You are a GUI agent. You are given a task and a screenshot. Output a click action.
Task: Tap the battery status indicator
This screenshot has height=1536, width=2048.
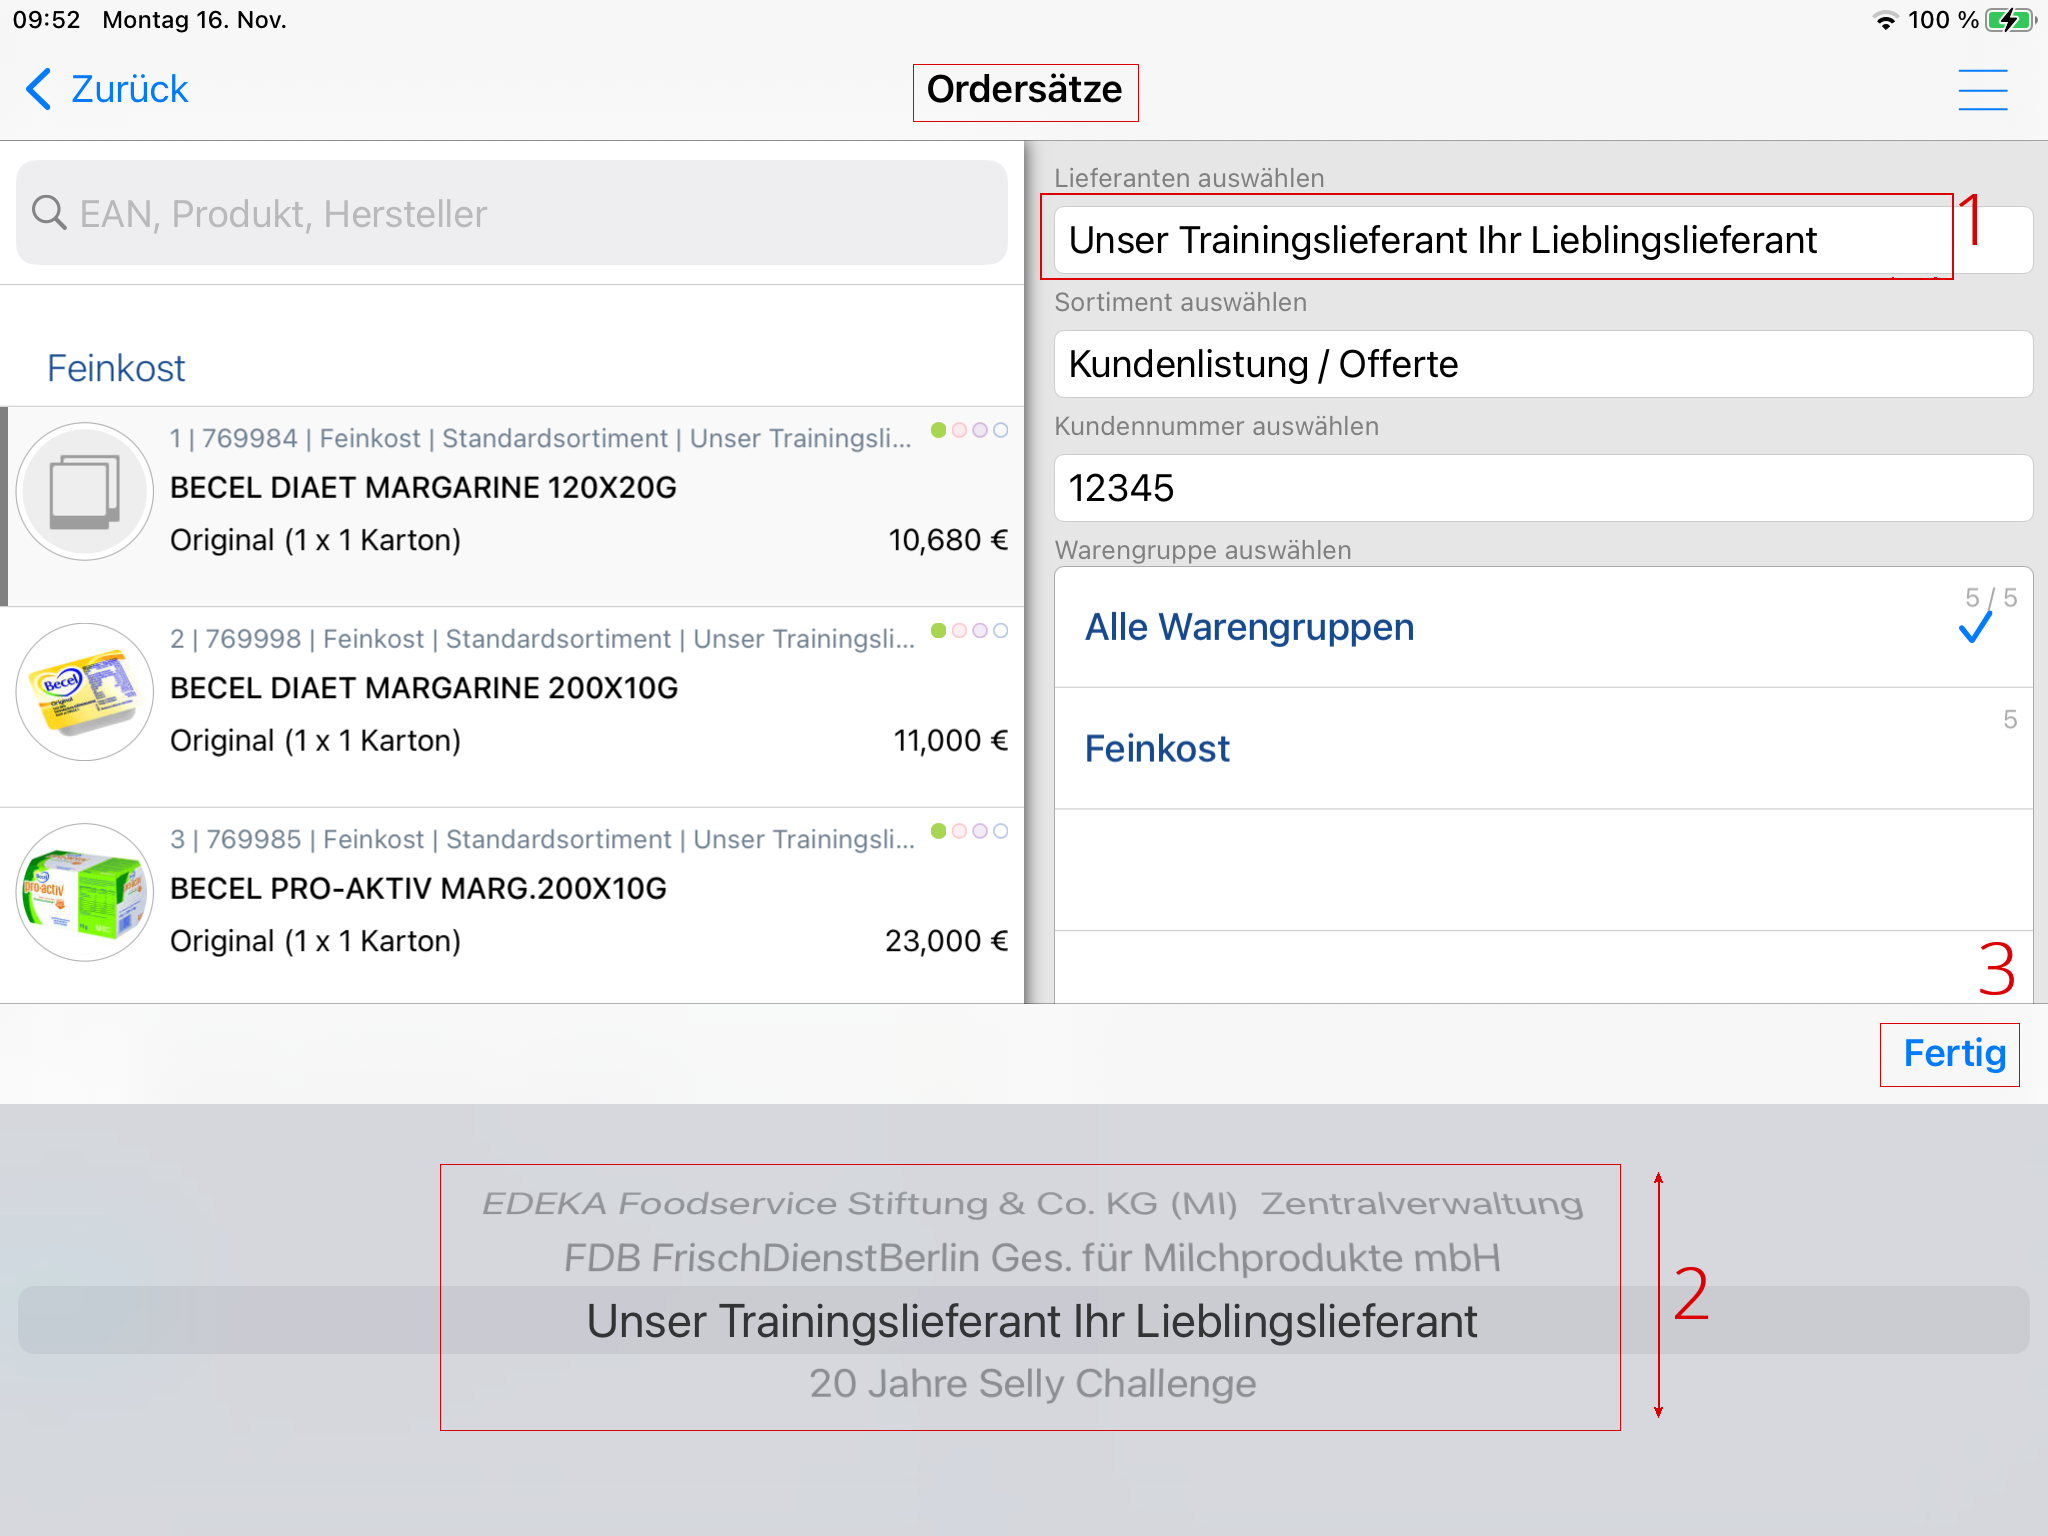[x=2010, y=20]
